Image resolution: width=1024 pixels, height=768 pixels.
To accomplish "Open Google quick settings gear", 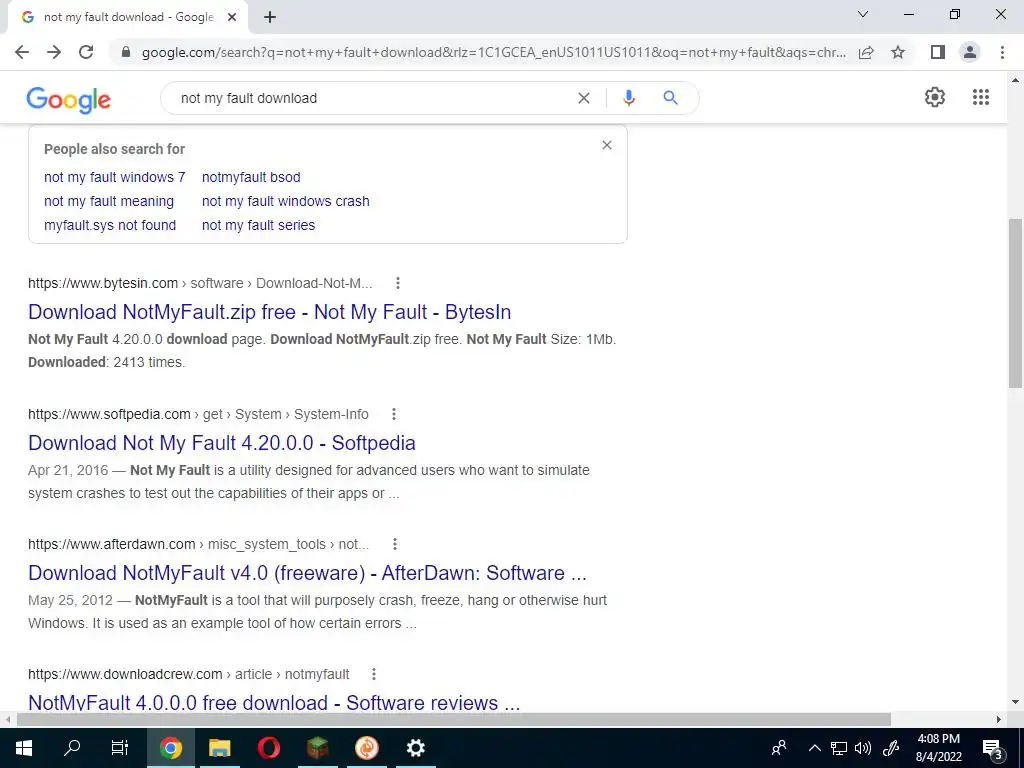I will (x=935, y=97).
